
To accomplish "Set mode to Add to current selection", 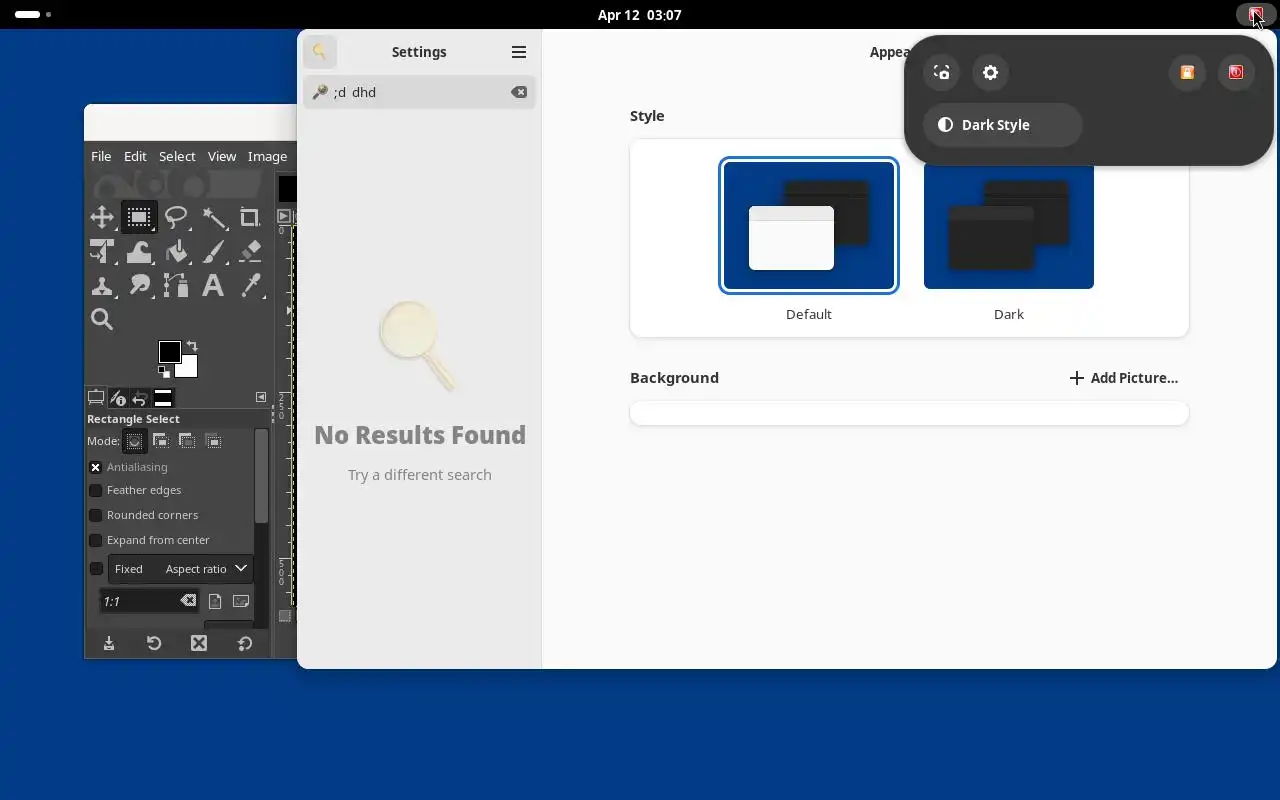I will (160, 441).
